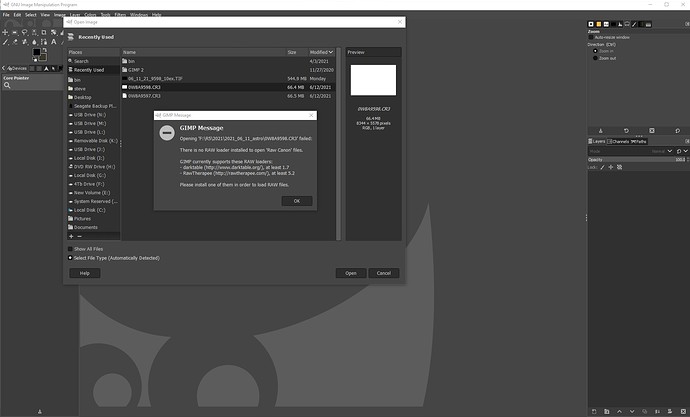Select the Zoom in radio button
This screenshot has width=690, height=417.
click(x=595, y=51)
